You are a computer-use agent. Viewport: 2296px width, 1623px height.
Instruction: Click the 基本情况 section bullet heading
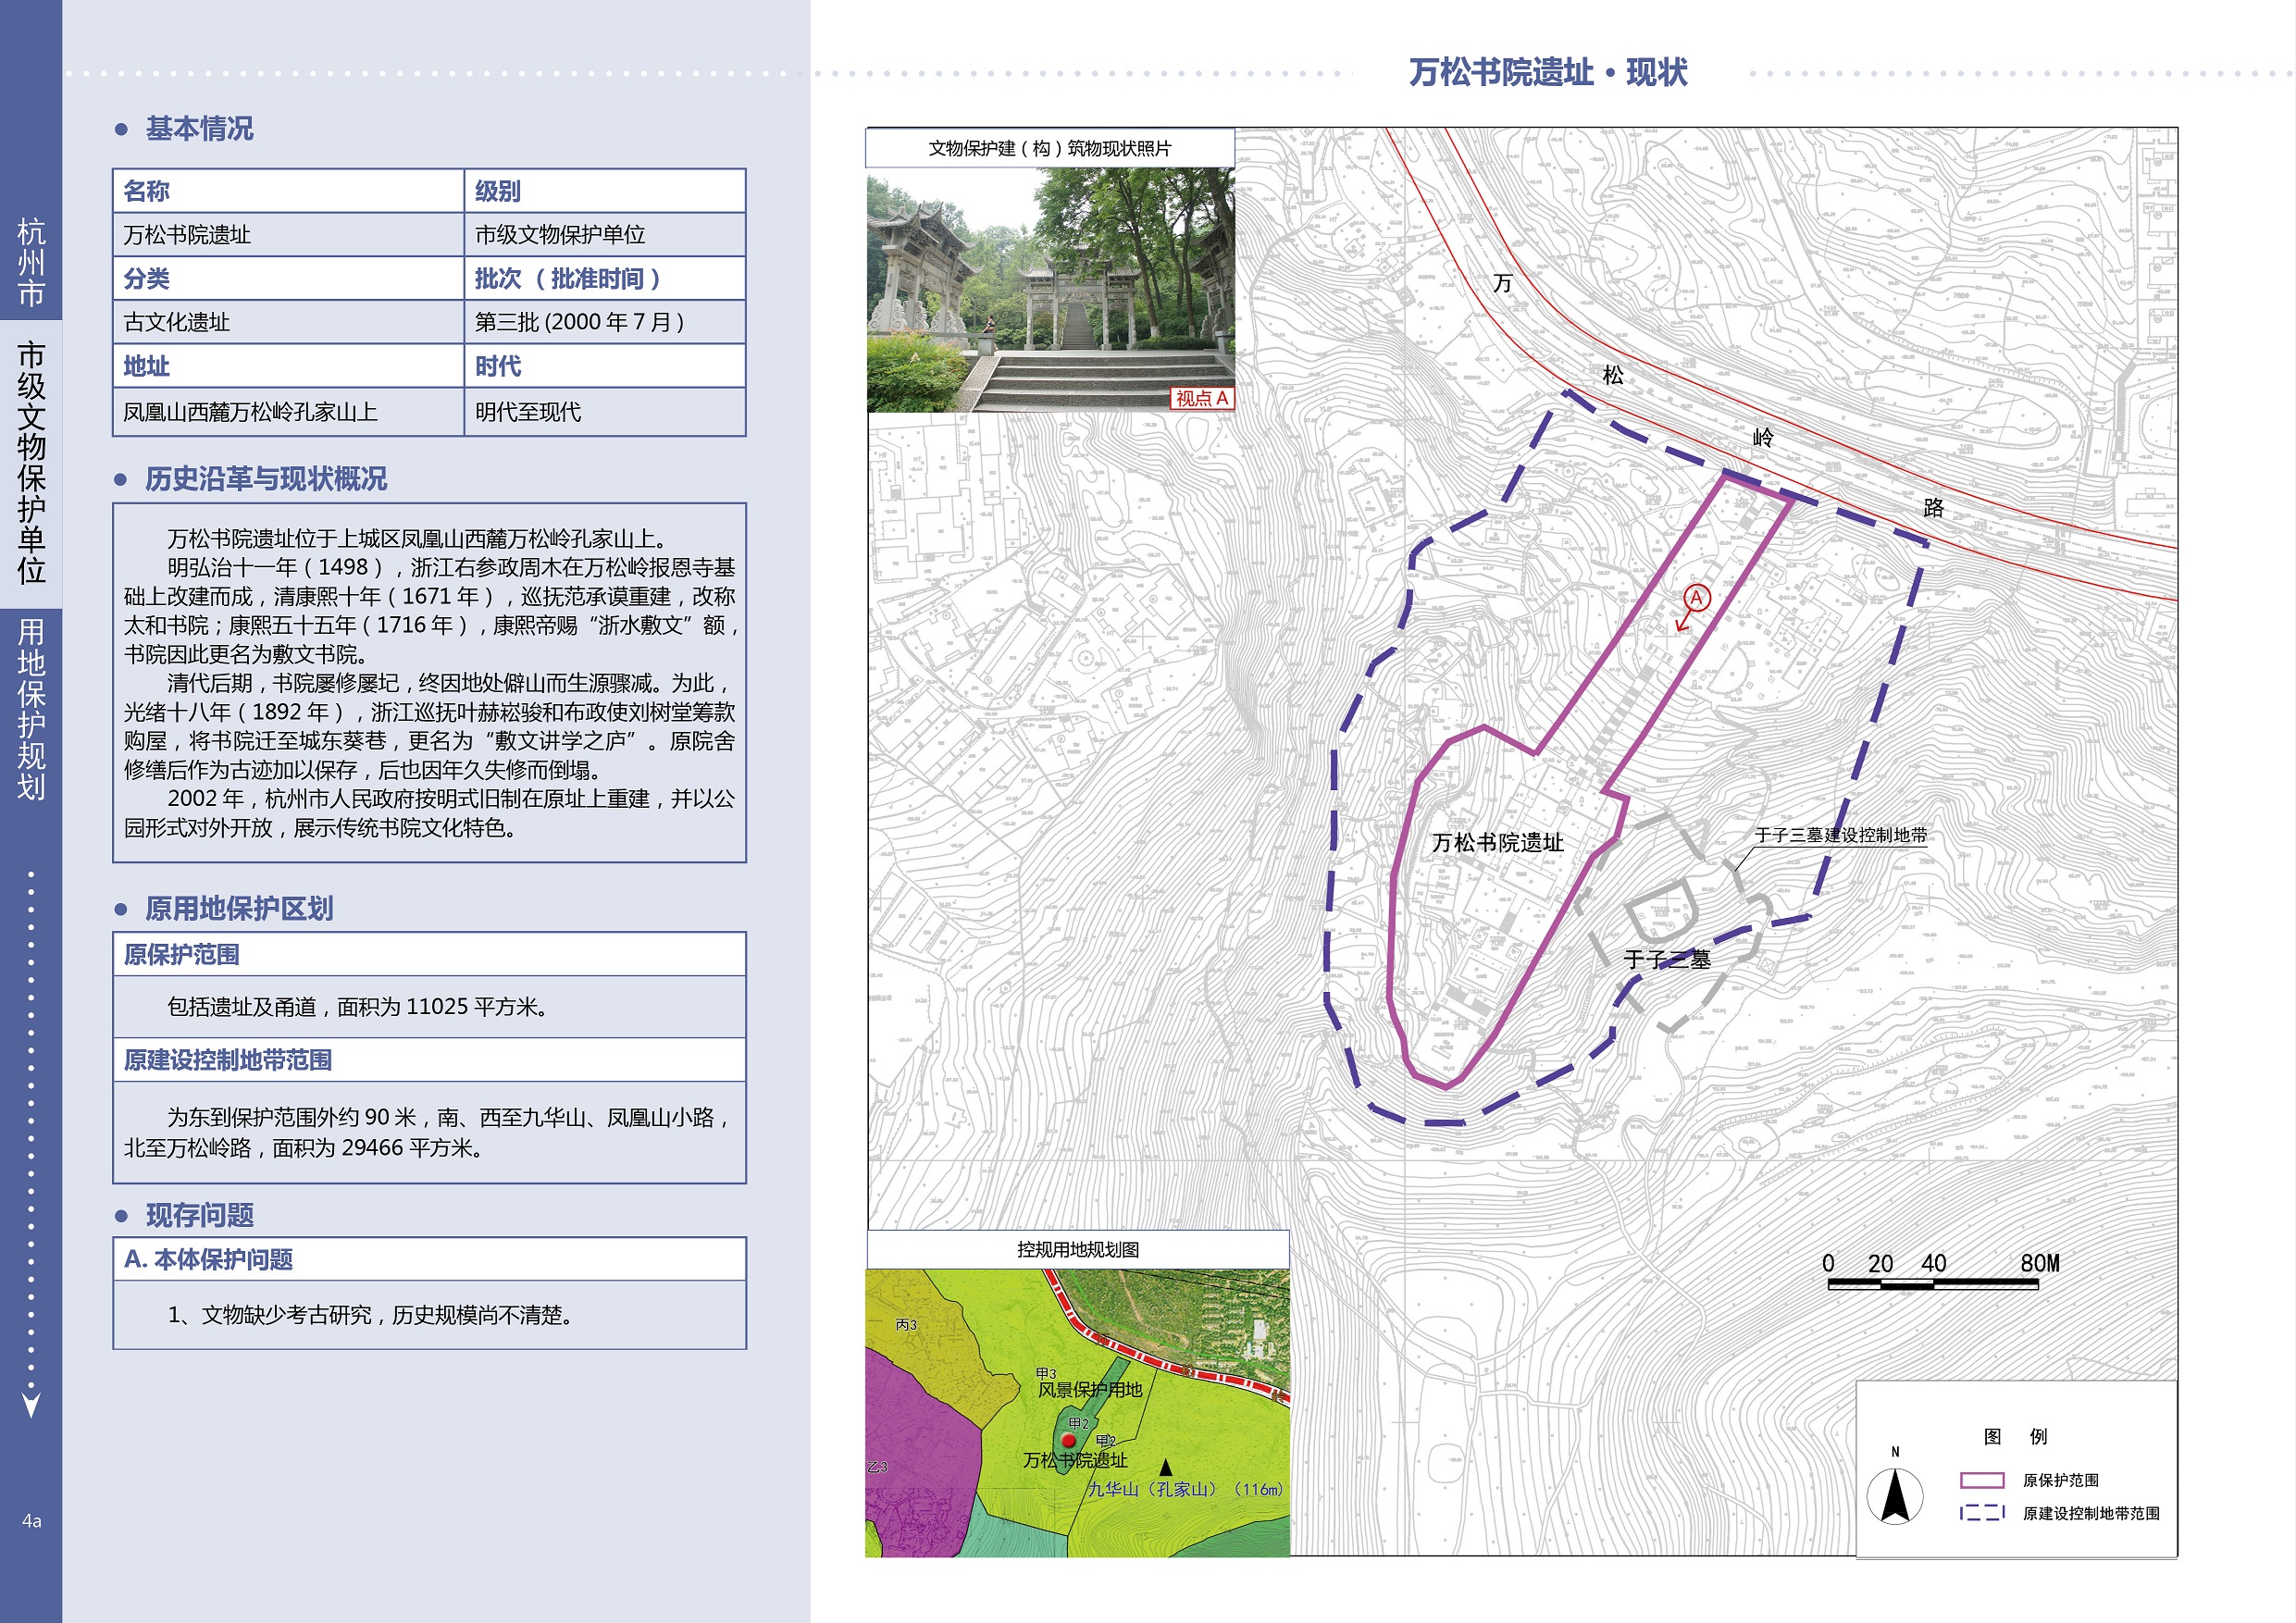pos(199,129)
